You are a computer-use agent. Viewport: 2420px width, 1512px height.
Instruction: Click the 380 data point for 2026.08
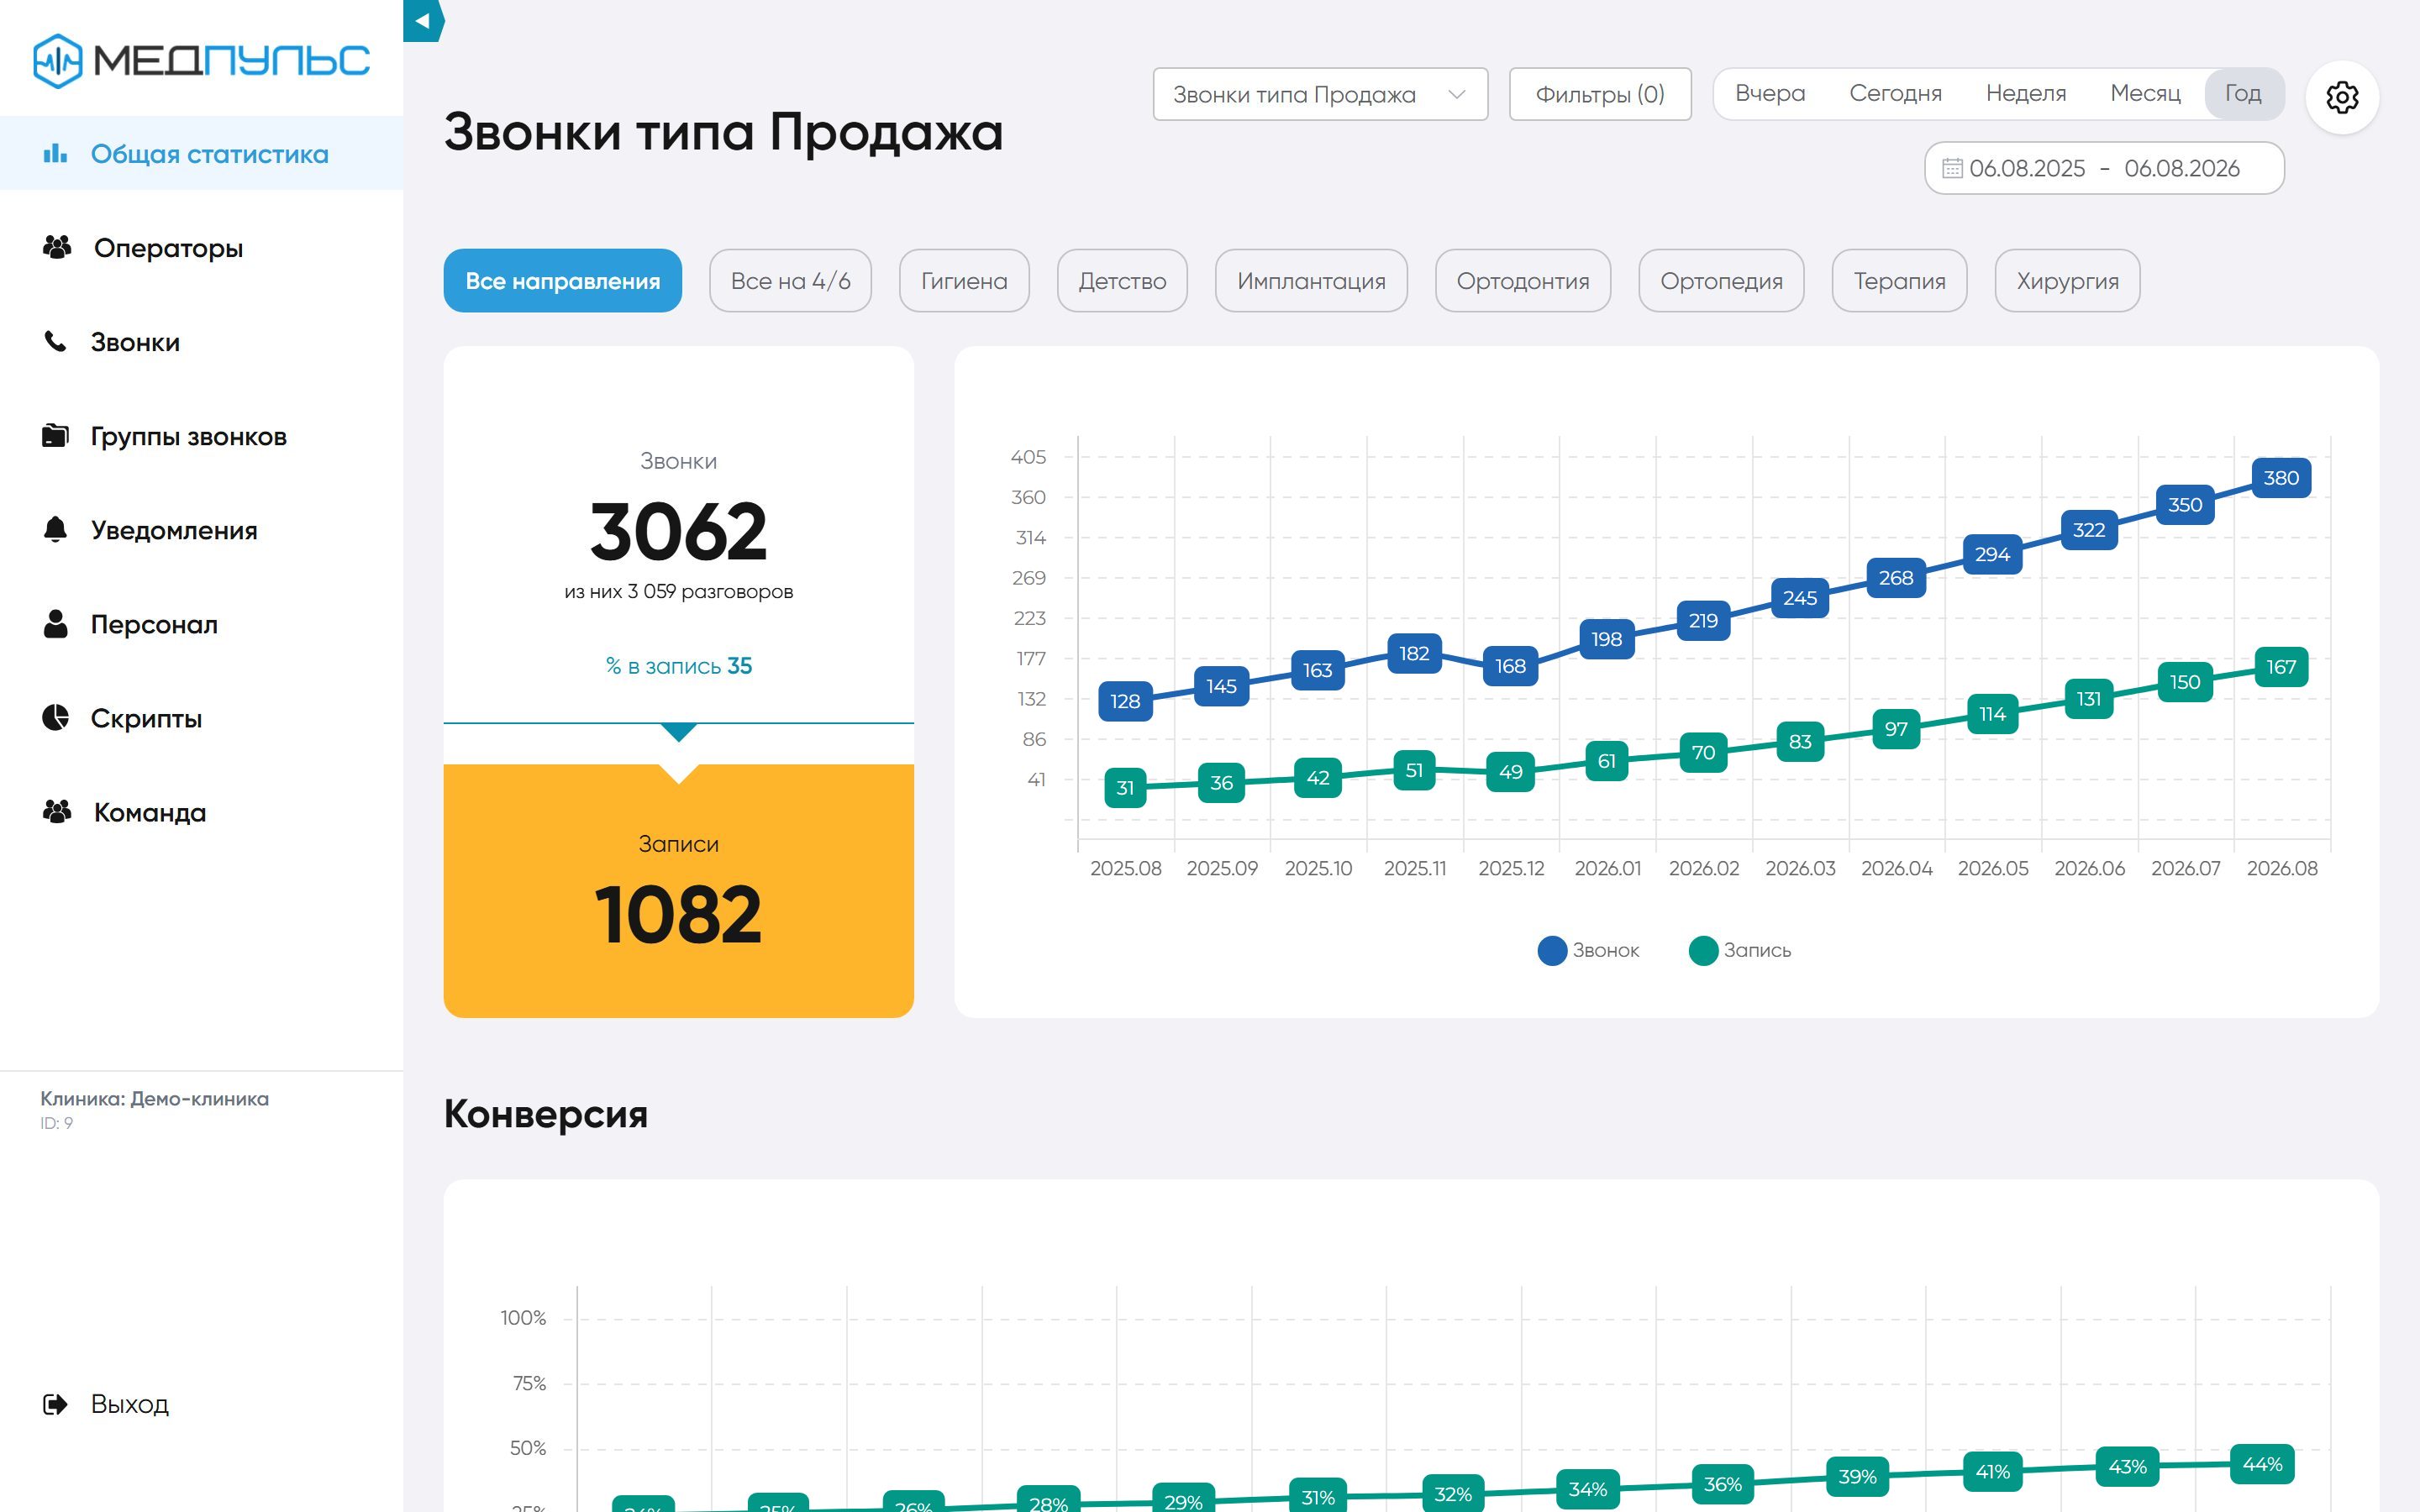[2281, 478]
